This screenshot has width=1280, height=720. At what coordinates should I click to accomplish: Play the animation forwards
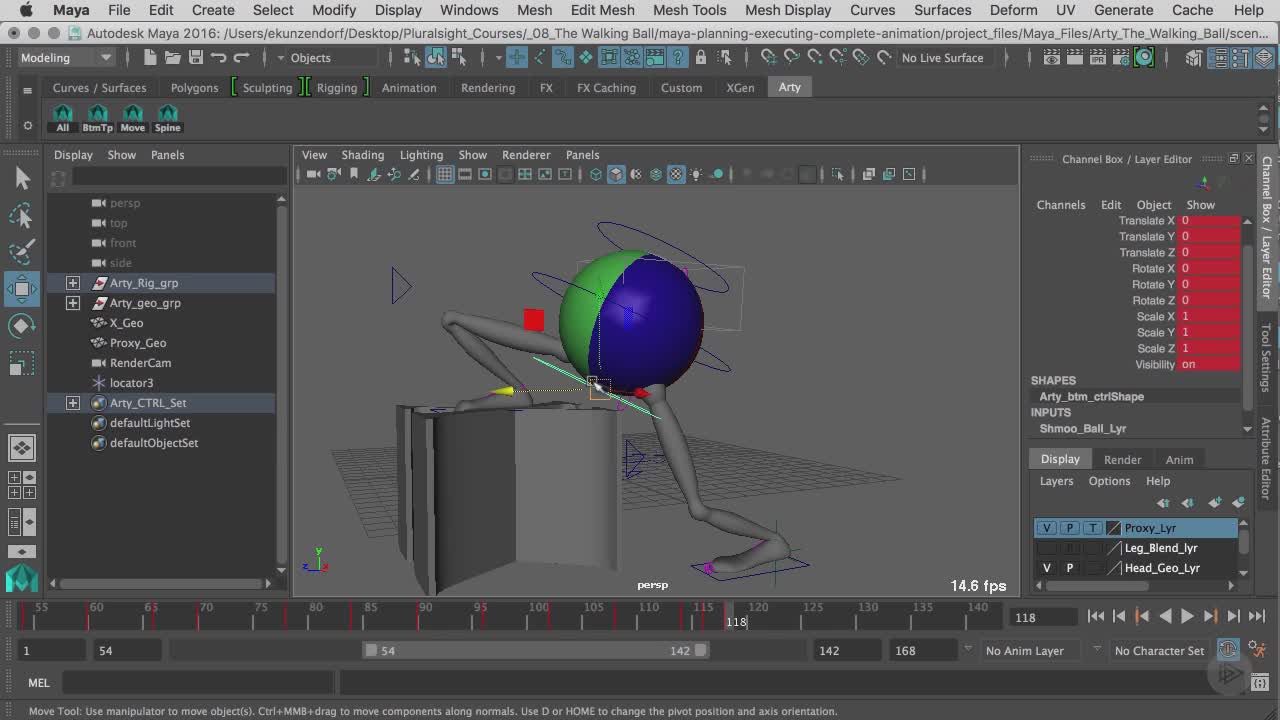[x=1187, y=617]
